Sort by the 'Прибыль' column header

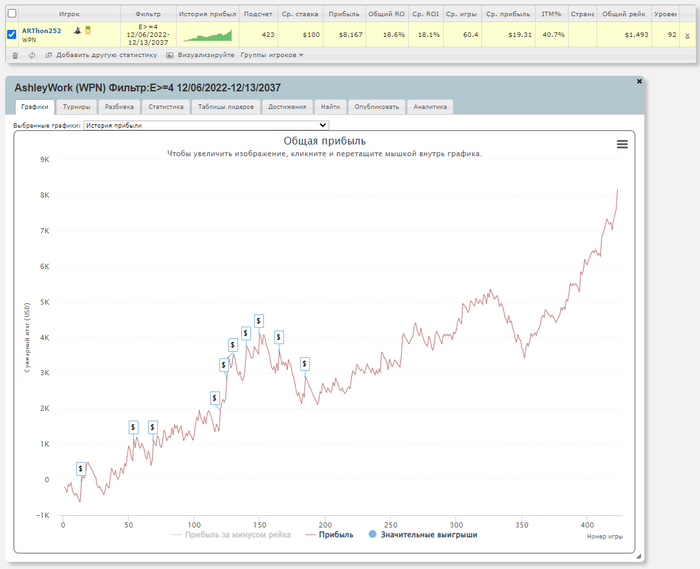(344, 14)
